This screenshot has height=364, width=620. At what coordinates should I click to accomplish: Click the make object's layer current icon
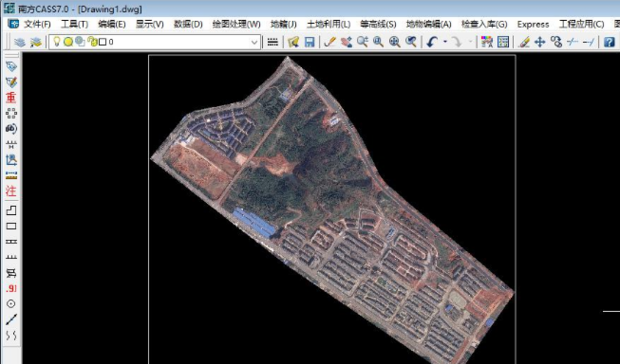point(36,42)
